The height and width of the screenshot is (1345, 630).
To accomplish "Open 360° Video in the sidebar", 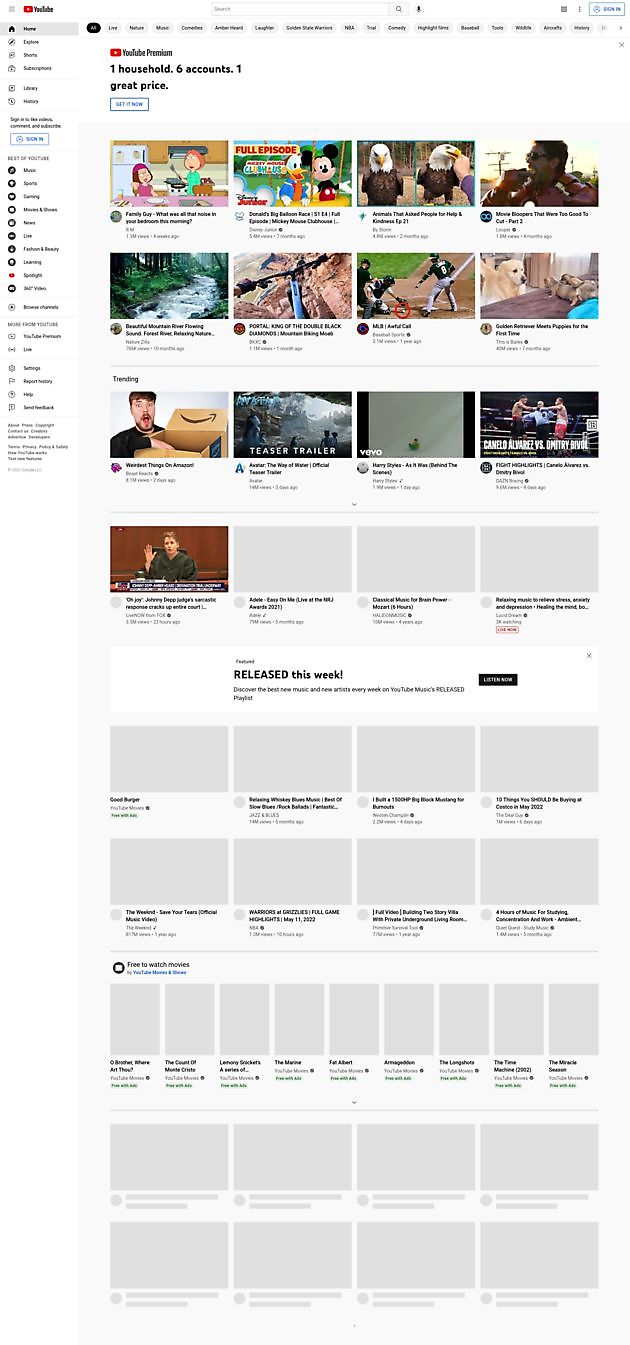I will (39, 288).
